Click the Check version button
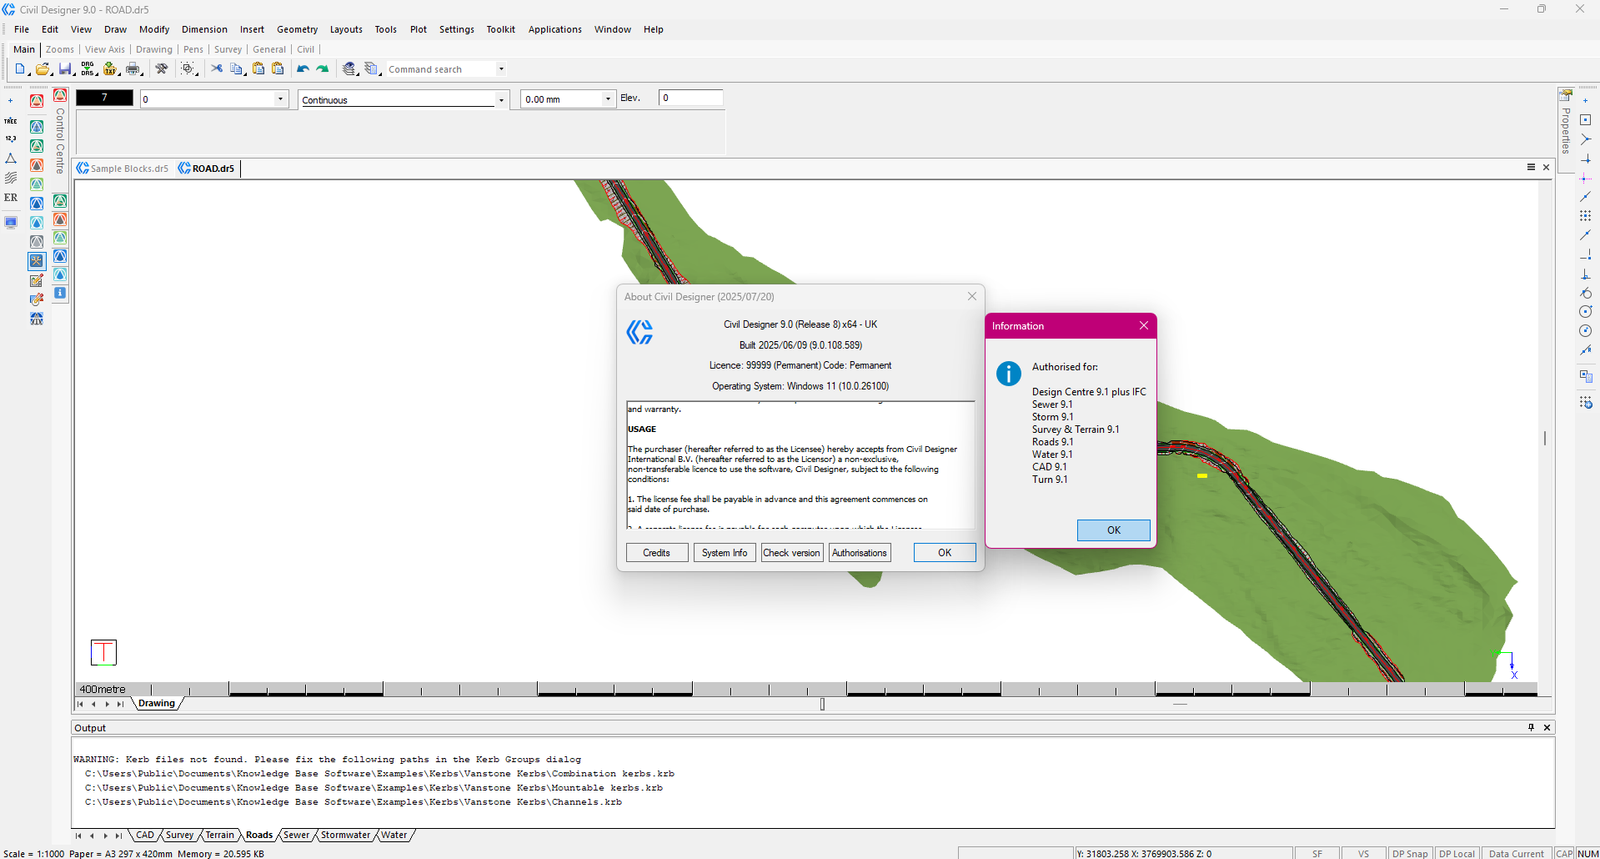The width and height of the screenshot is (1600, 859). (x=792, y=553)
